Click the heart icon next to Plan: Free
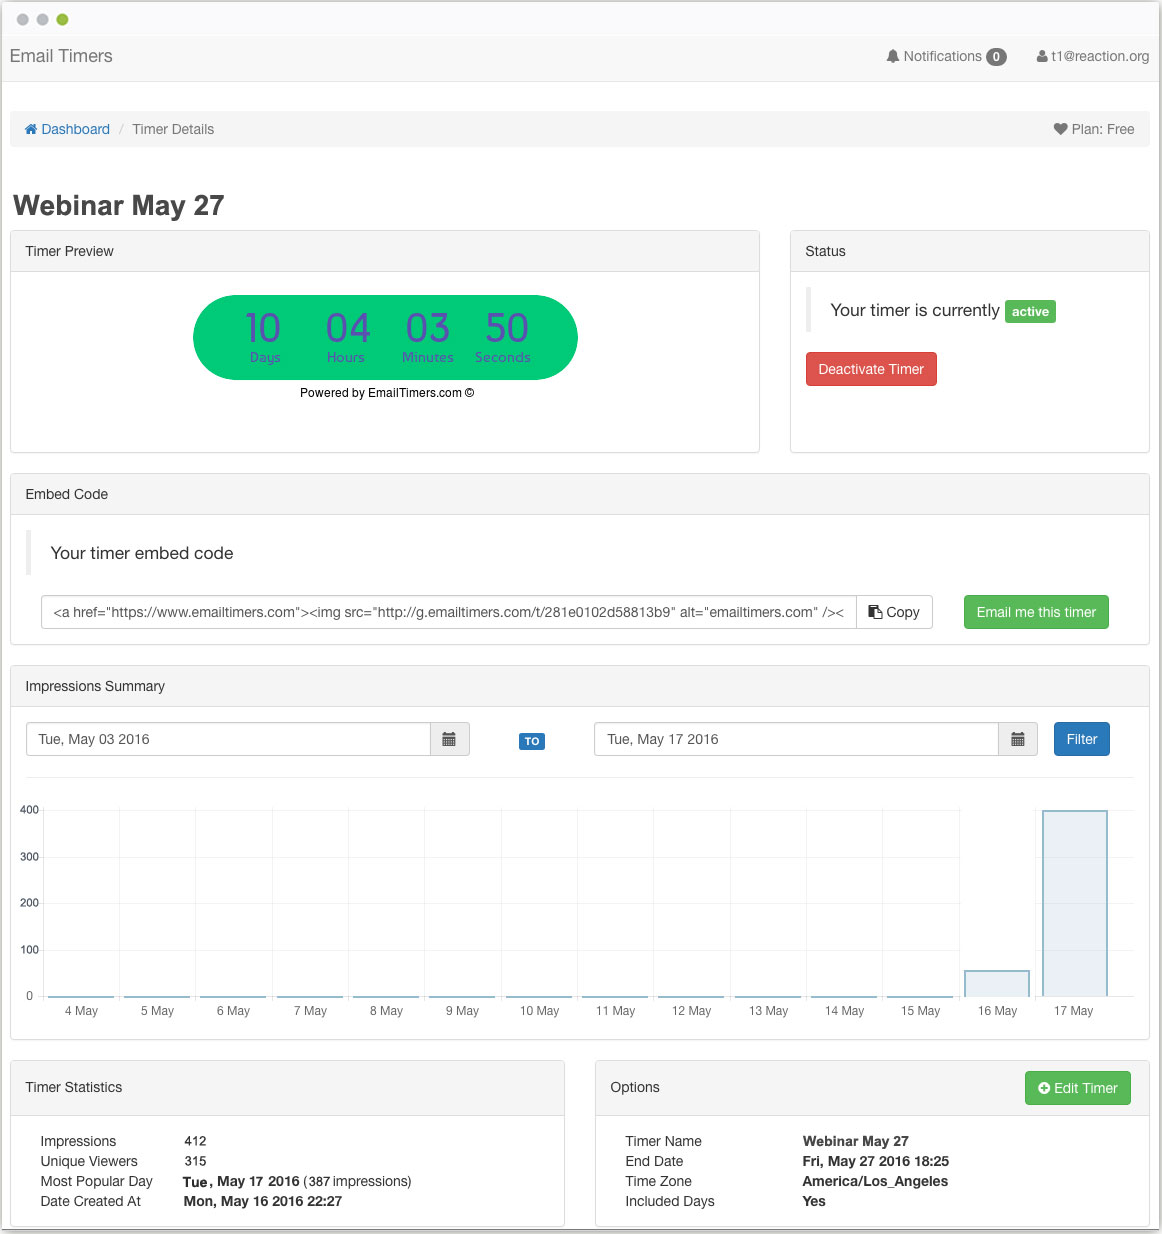The image size is (1162, 1234). coord(1059,129)
